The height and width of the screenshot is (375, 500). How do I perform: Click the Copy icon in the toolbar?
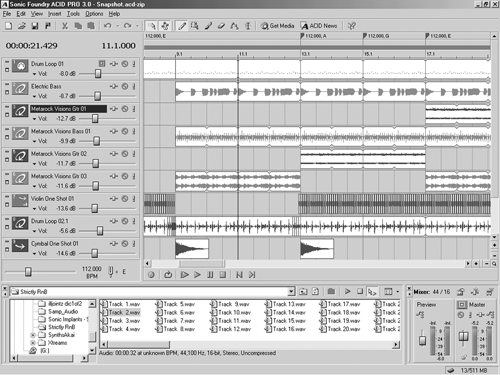click(x=78, y=26)
